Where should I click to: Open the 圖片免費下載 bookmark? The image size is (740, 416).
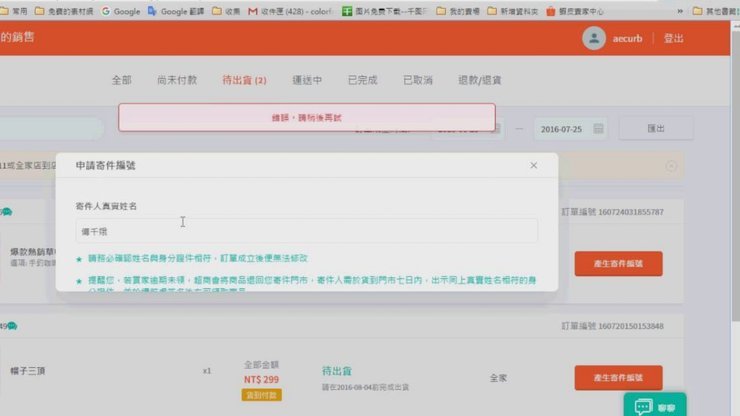[x=385, y=11]
